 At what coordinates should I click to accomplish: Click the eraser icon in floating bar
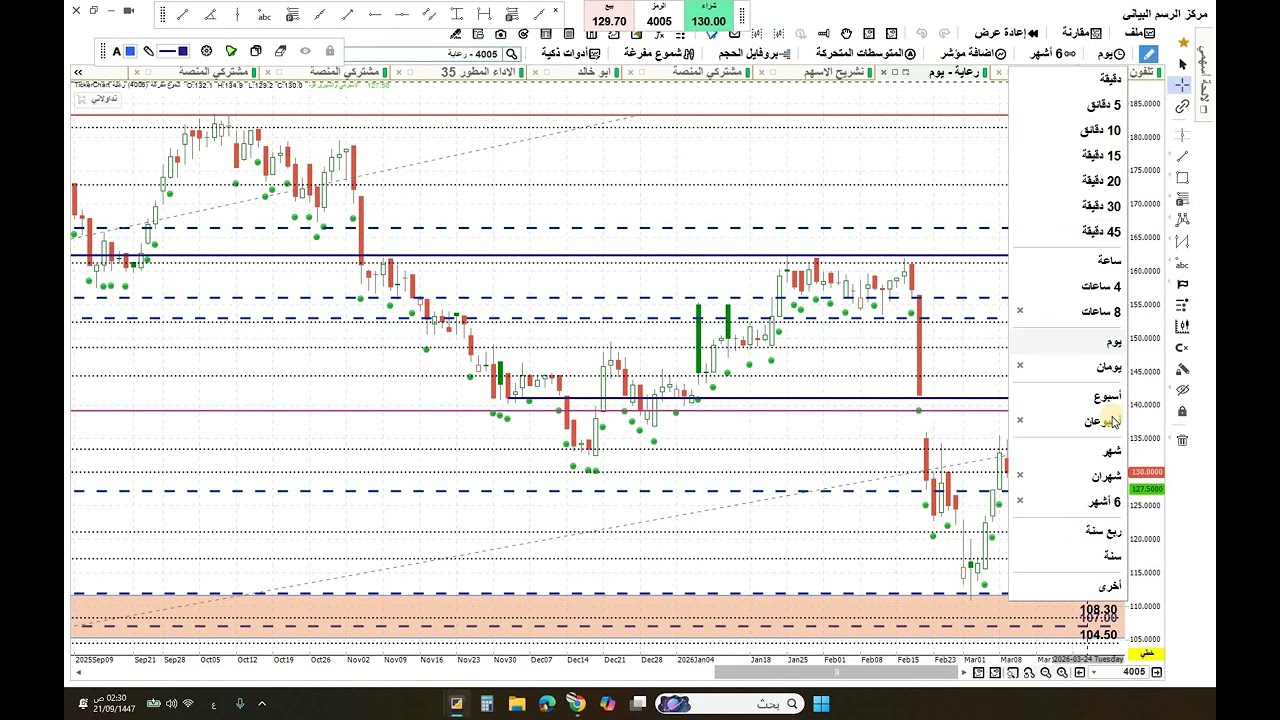[x=281, y=51]
